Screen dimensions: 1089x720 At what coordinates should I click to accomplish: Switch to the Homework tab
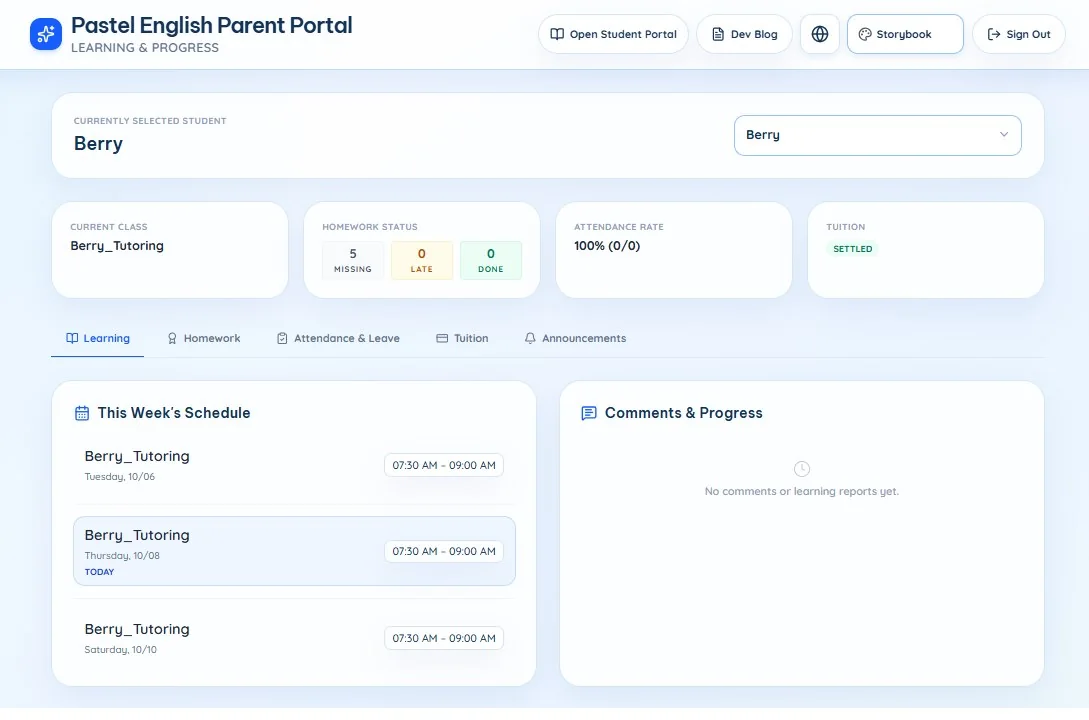click(203, 338)
